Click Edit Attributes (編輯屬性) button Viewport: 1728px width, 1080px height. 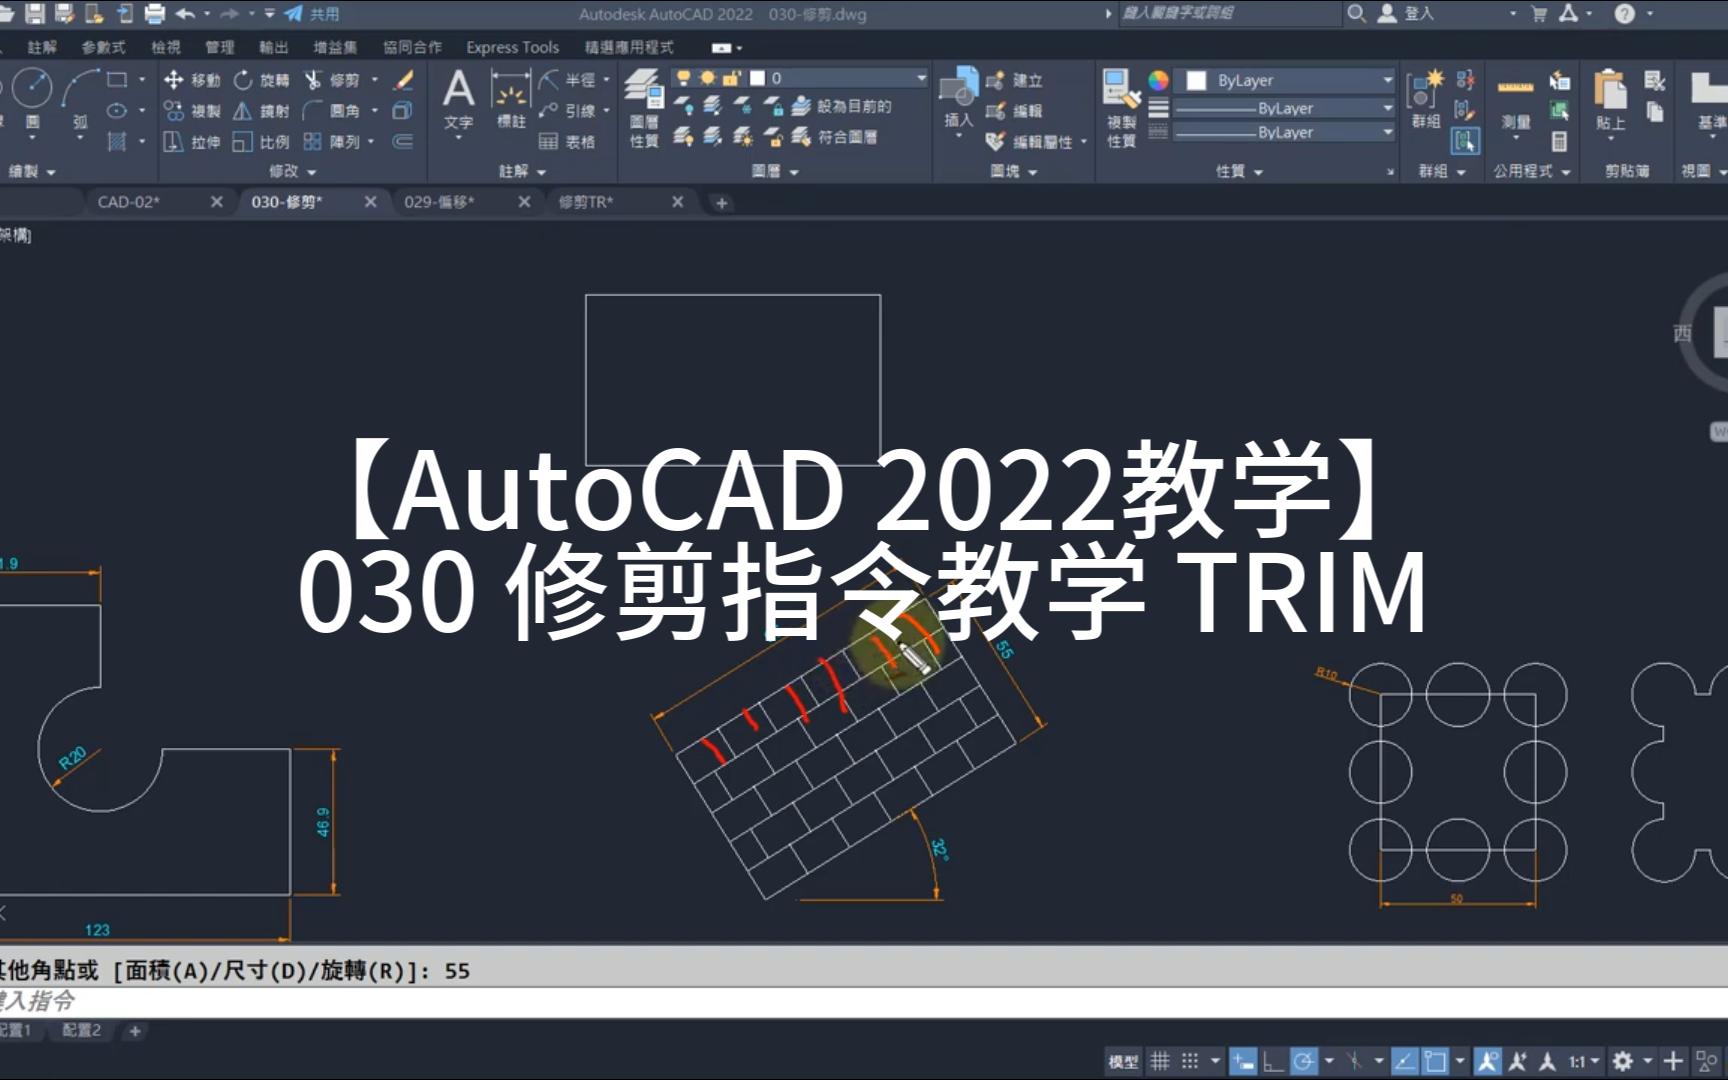[x=1030, y=142]
